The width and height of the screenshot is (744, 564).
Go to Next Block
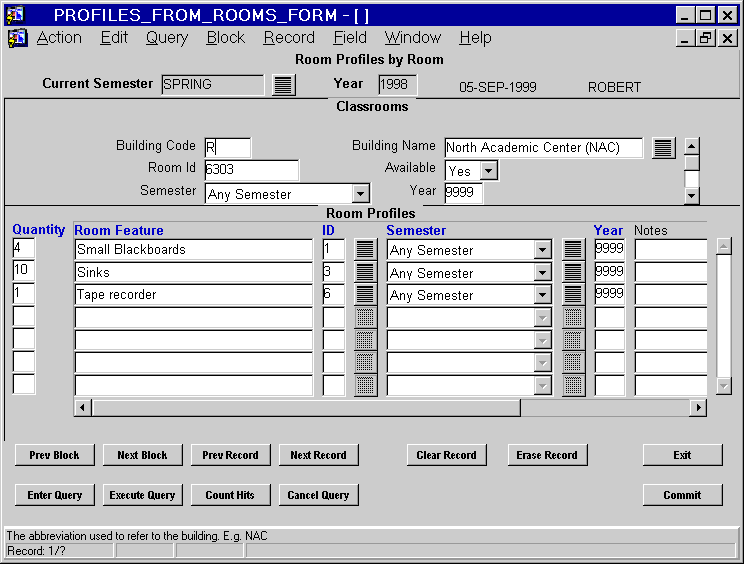(x=142, y=455)
